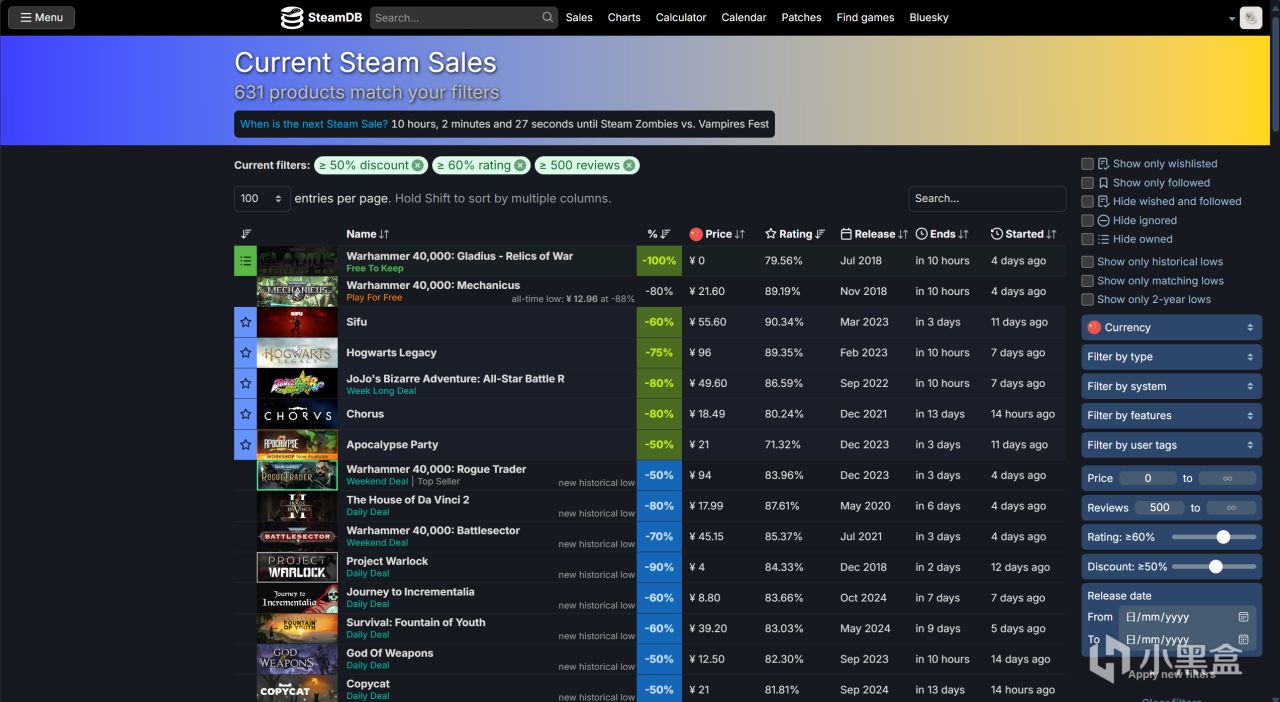The image size is (1280, 702).
Task: Click the SteamDB logo
Action: [321, 17]
